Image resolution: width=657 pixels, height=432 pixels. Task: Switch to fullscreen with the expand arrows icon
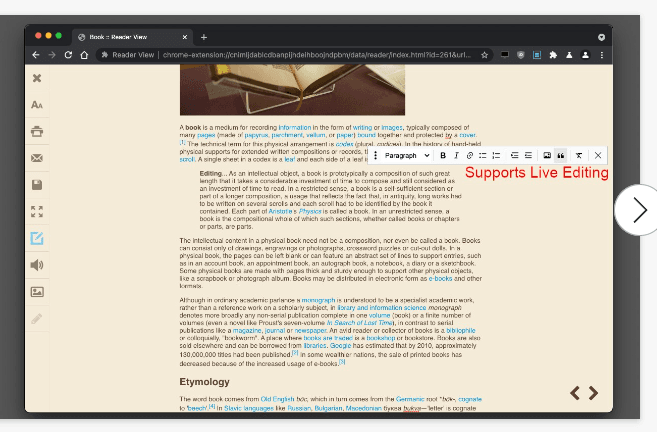tap(37, 212)
